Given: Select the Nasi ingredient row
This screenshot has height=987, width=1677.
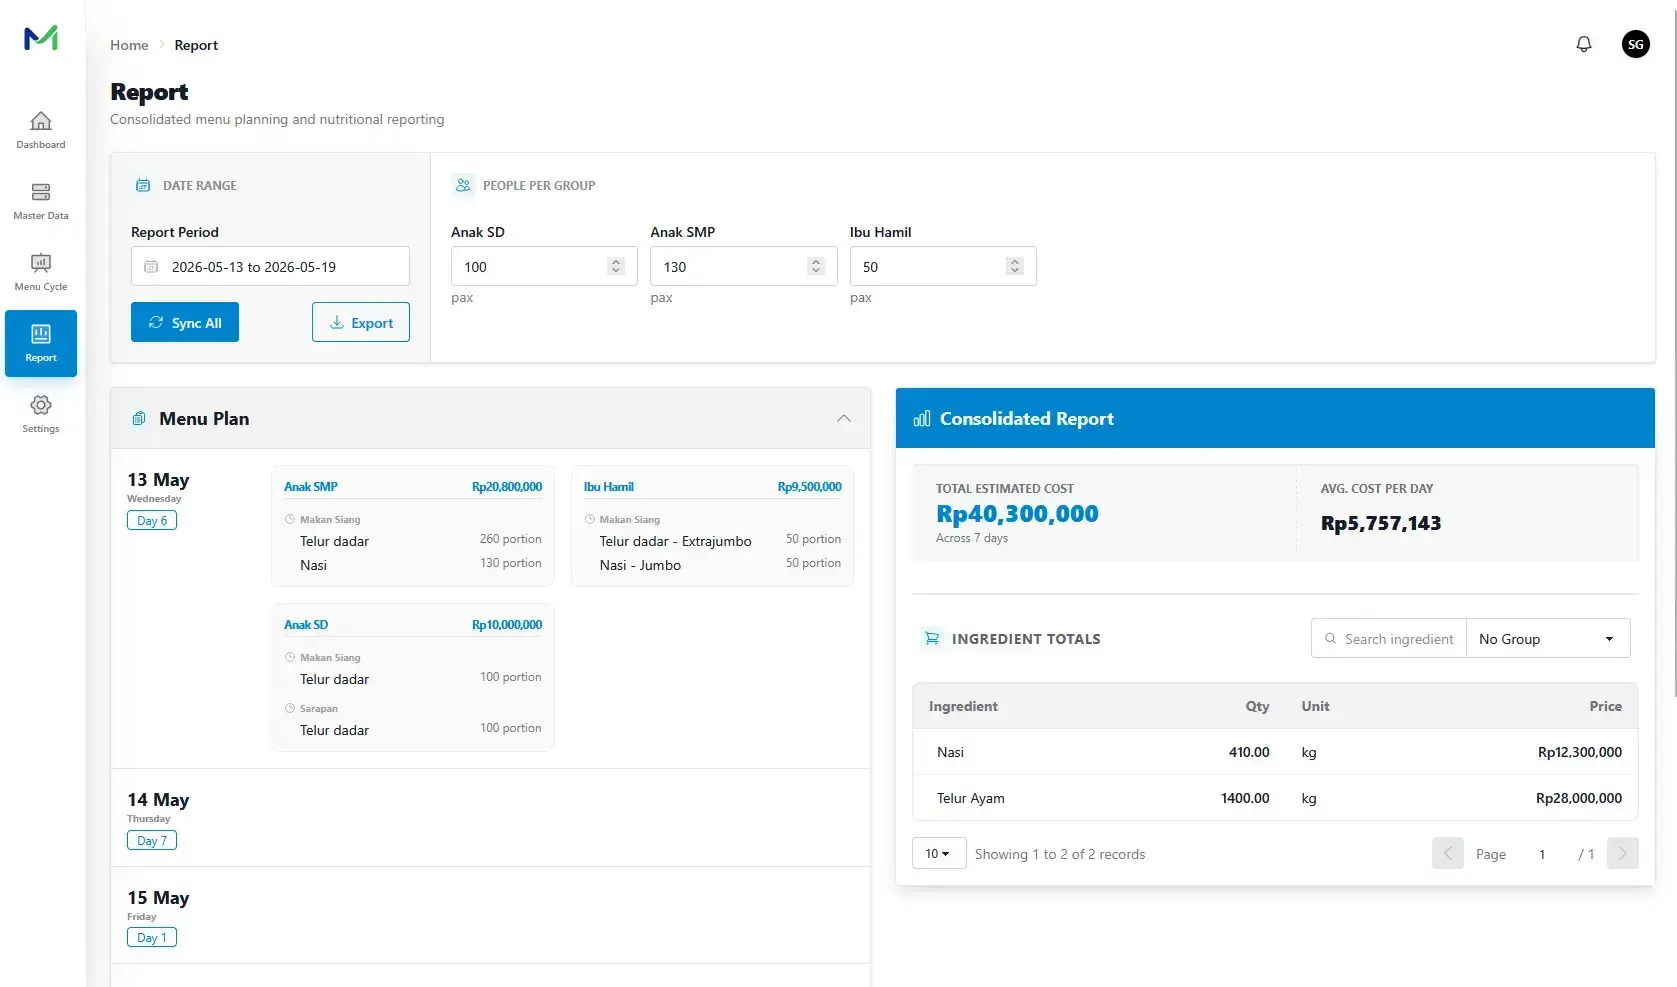Looking at the screenshot, I should click(1275, 752).
